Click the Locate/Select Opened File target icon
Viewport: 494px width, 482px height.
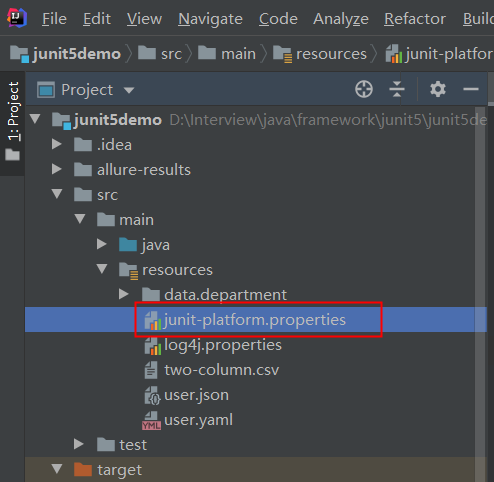pos(364,89)
